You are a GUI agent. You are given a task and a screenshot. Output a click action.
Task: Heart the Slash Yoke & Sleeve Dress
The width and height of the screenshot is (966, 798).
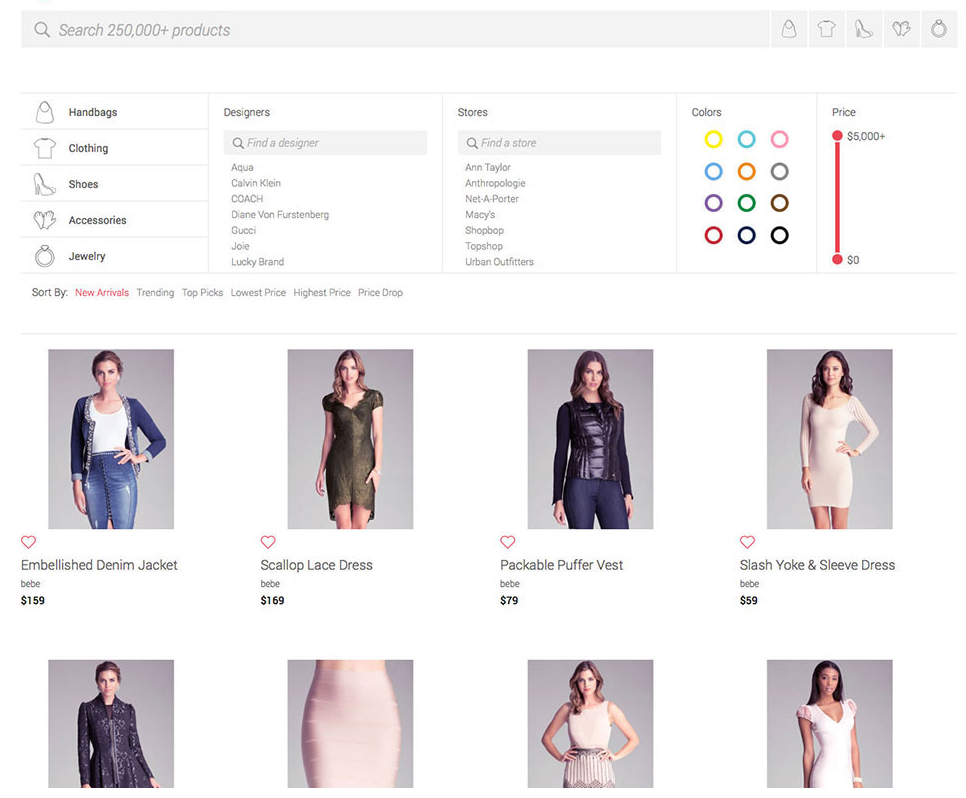pos(747,542)
